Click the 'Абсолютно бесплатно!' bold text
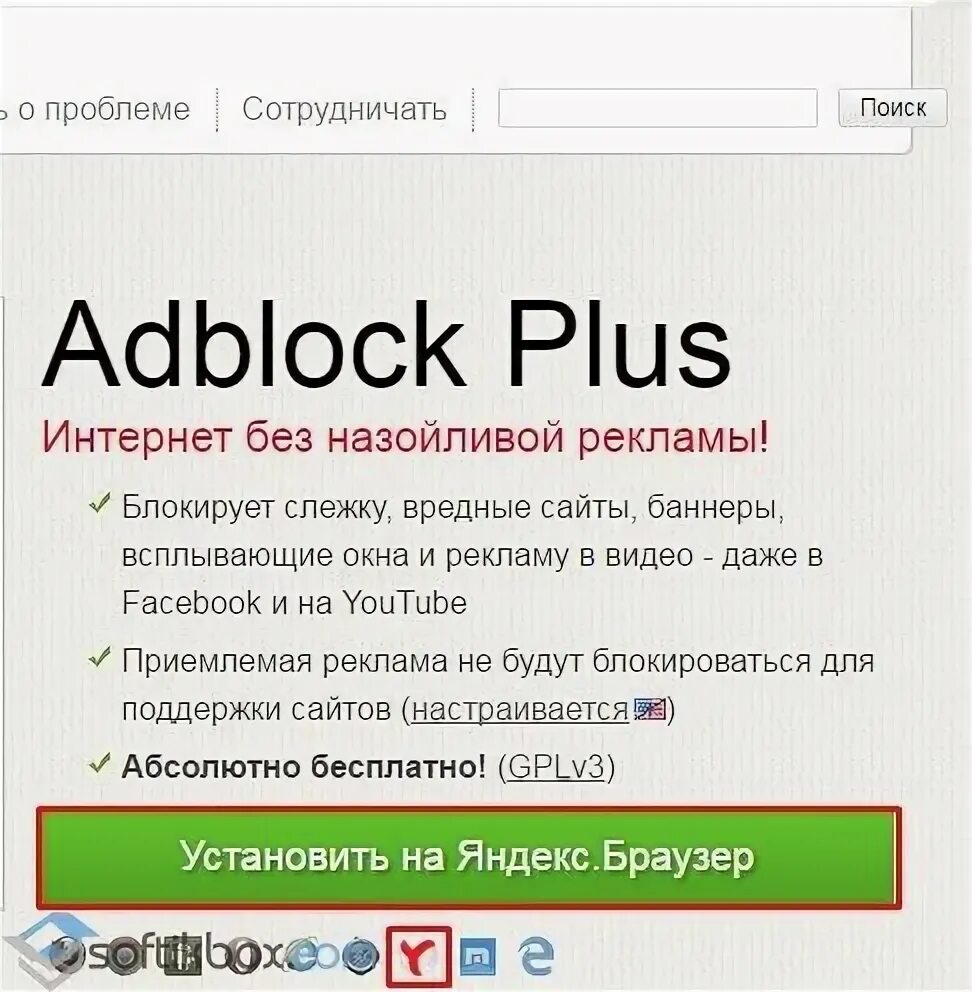 click(x=304, y=767)
